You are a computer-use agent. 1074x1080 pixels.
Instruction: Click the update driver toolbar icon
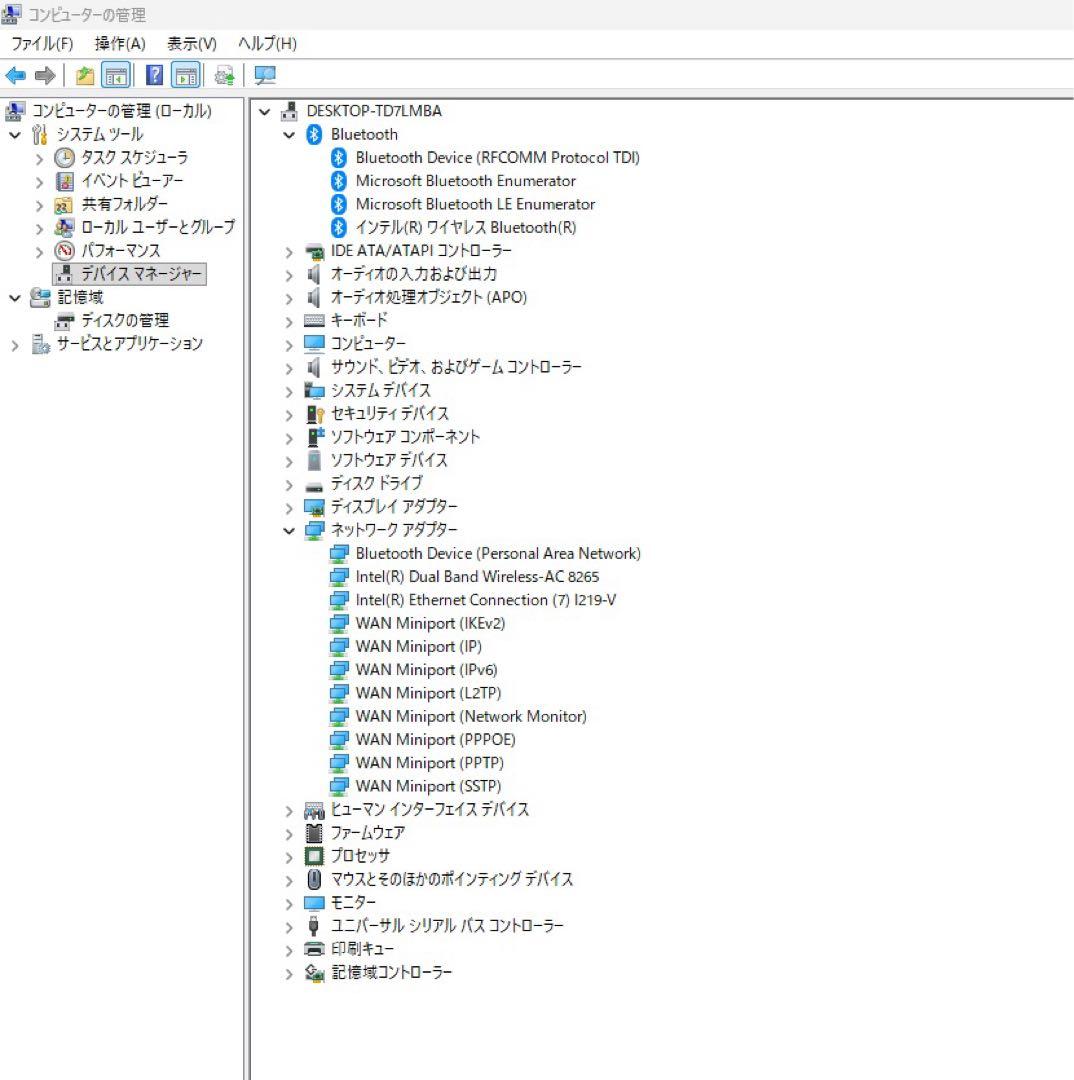225,75
